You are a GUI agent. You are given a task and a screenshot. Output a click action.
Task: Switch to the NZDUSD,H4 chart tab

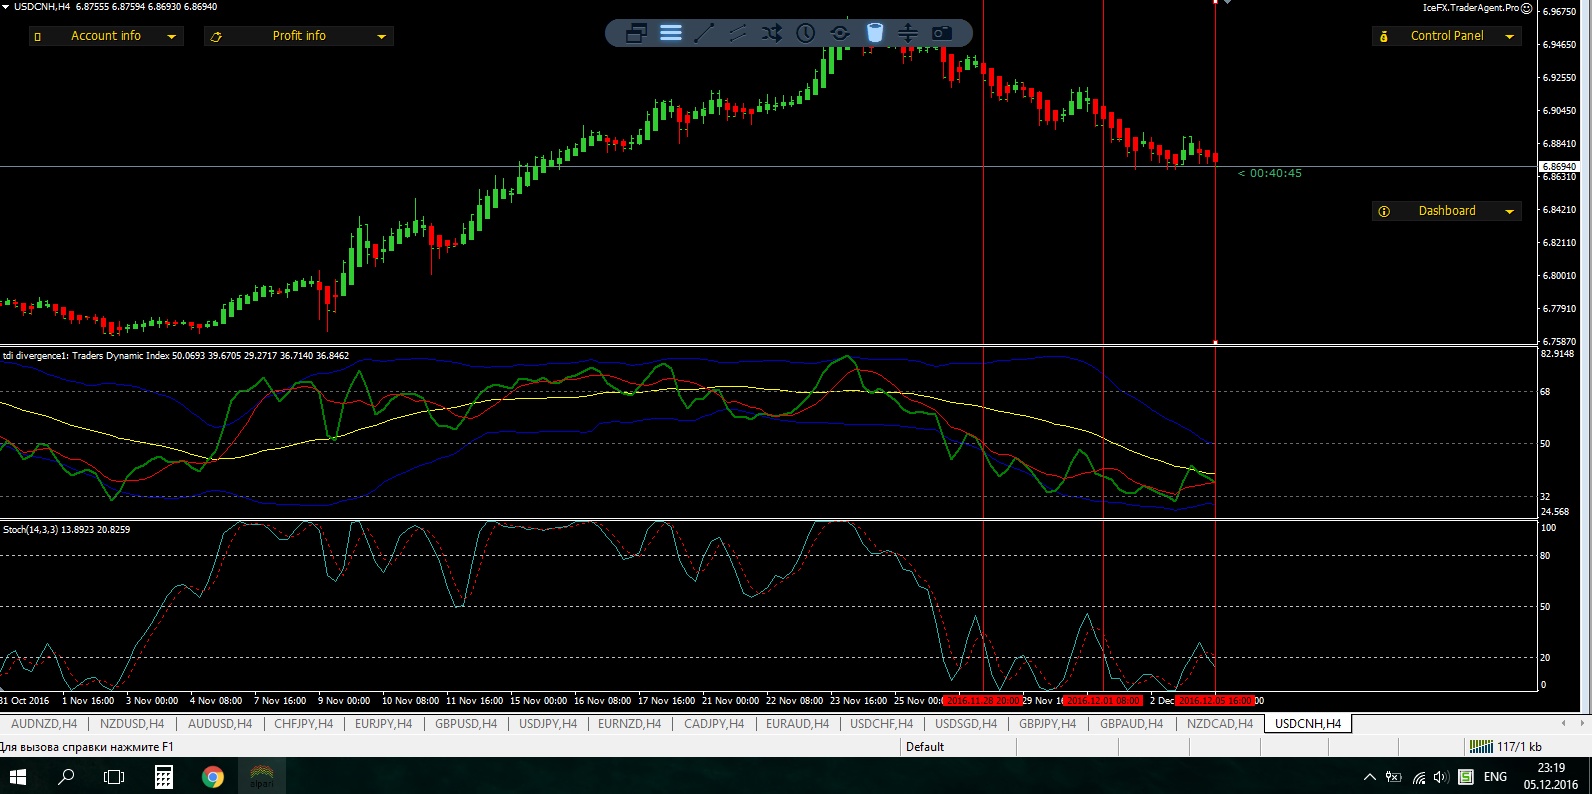click(x=132, y=724)
